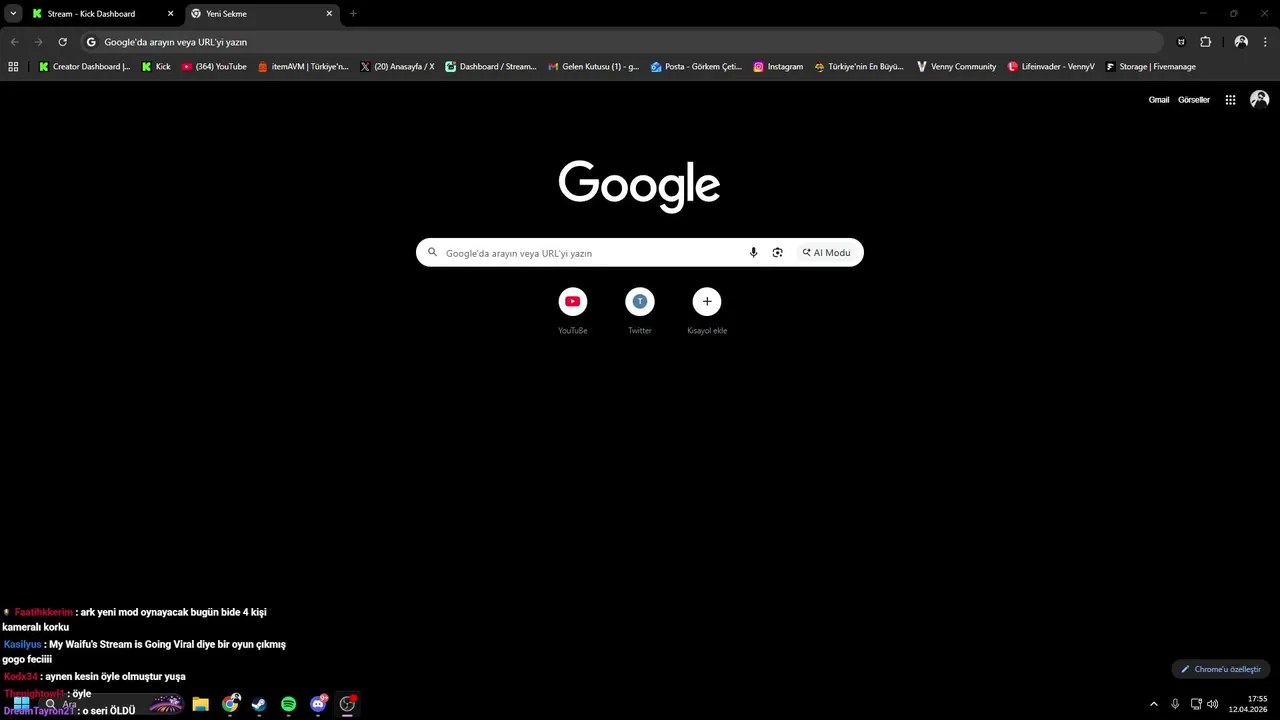Open the tab search dropdown arrow

point(13,14)
